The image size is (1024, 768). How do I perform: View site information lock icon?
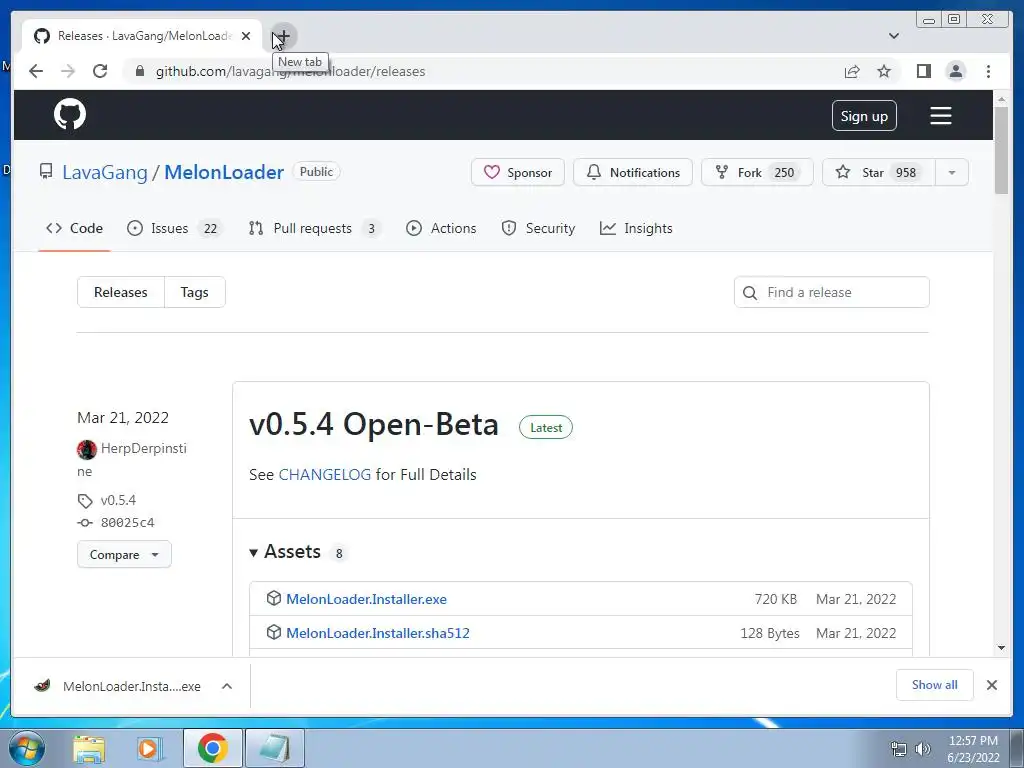coord(139,71)
